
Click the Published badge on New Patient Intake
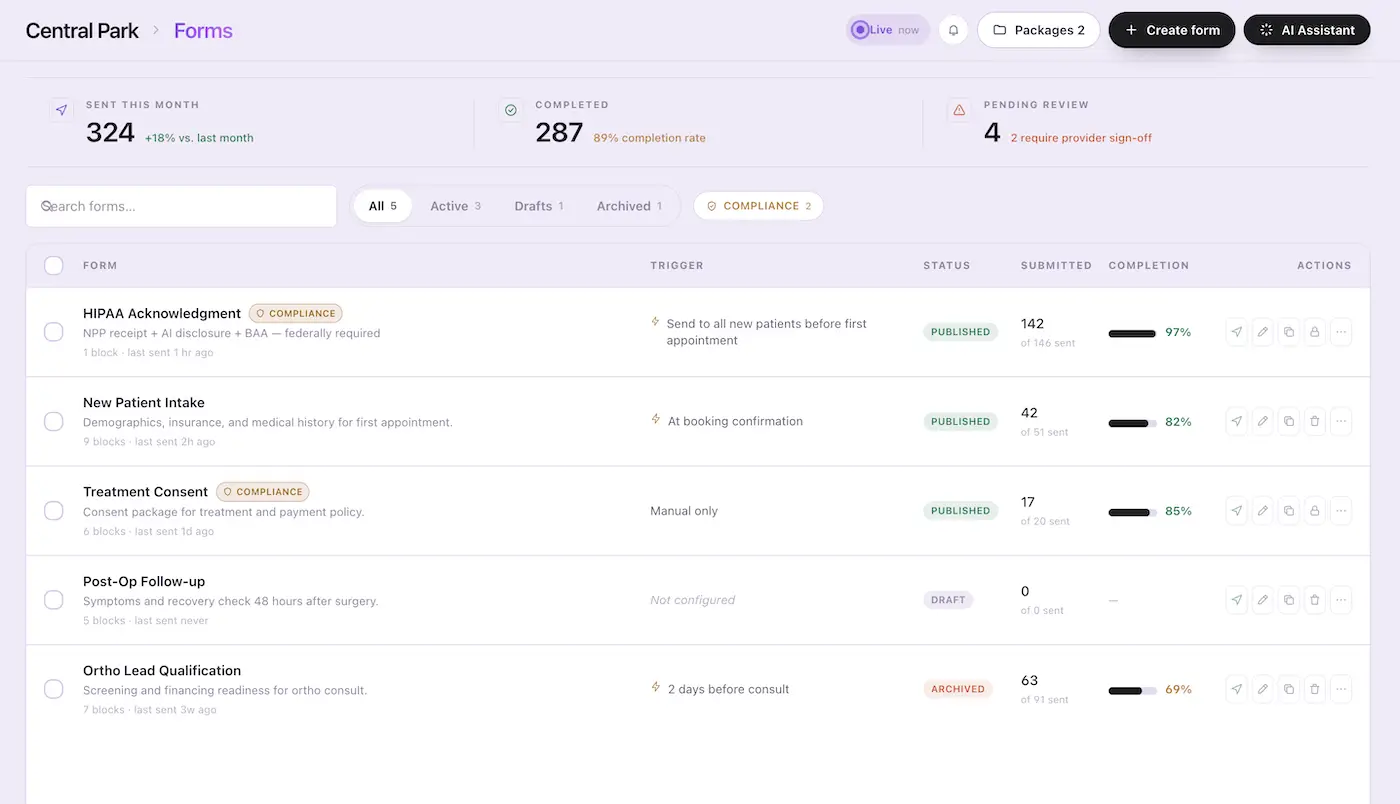pos(960,421)
